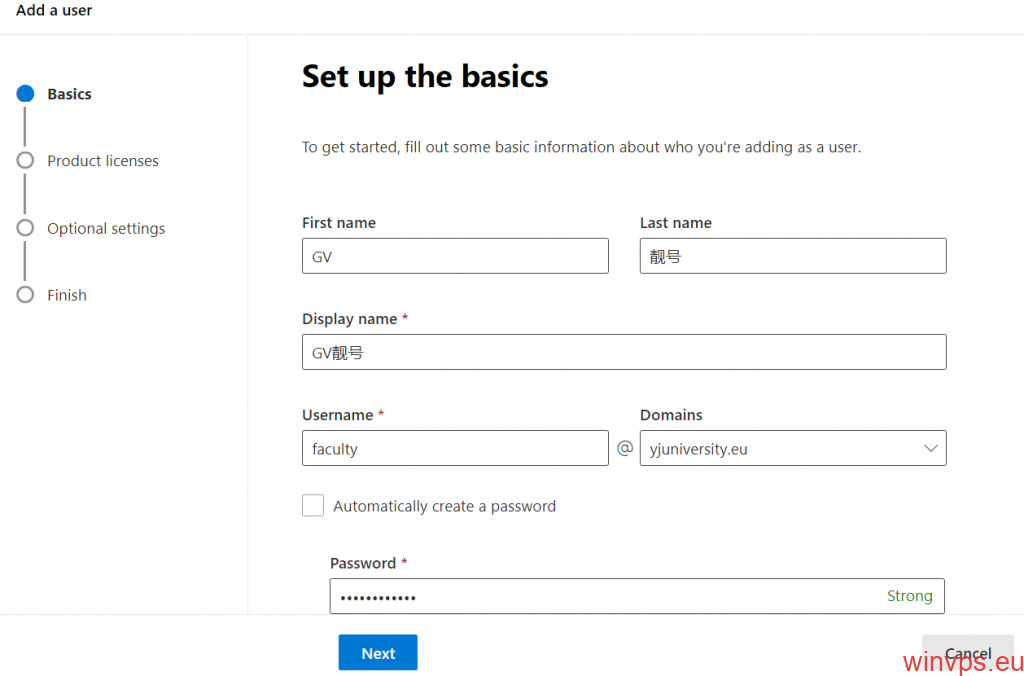Click the green Strong password indicator
The width and height of the screenshot is (1024, 676).
pyautogui.click(x=909, y=596)
